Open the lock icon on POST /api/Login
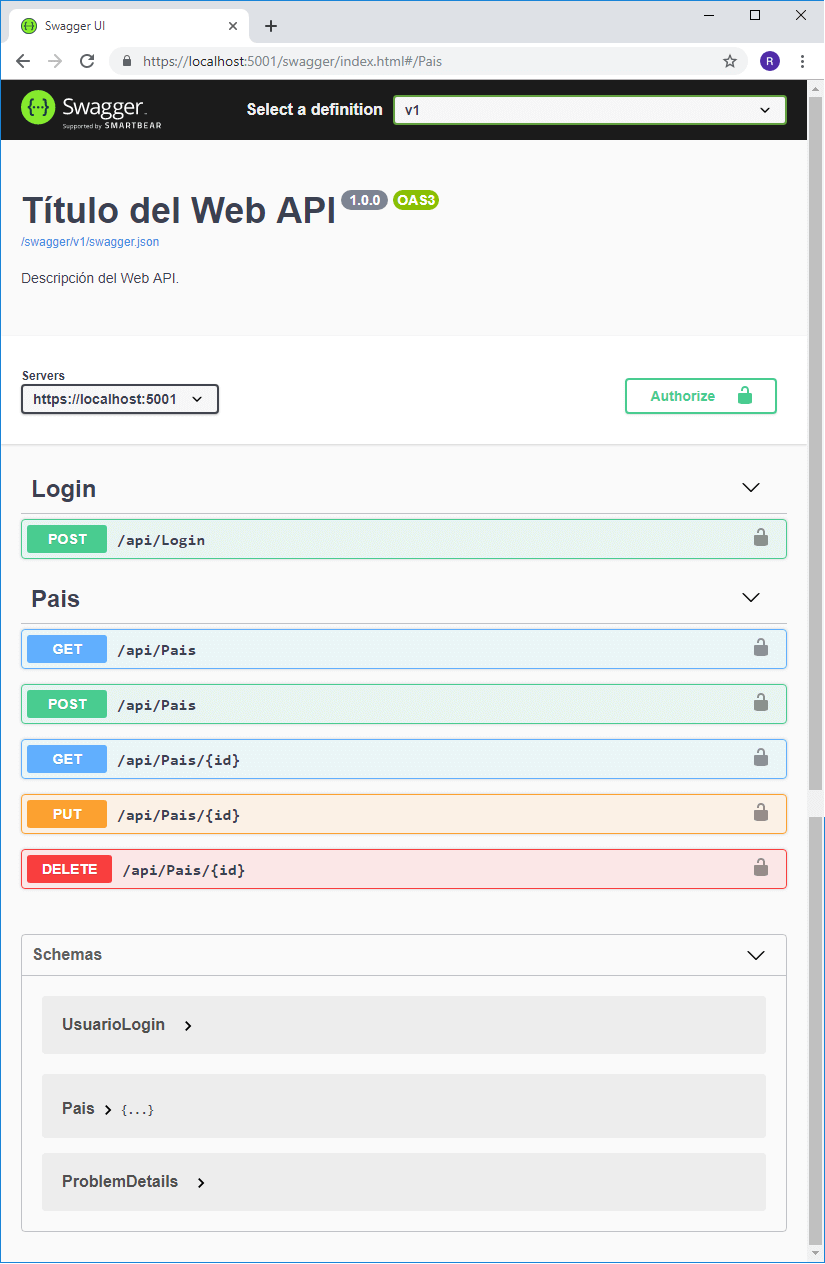 coord(761,538)
